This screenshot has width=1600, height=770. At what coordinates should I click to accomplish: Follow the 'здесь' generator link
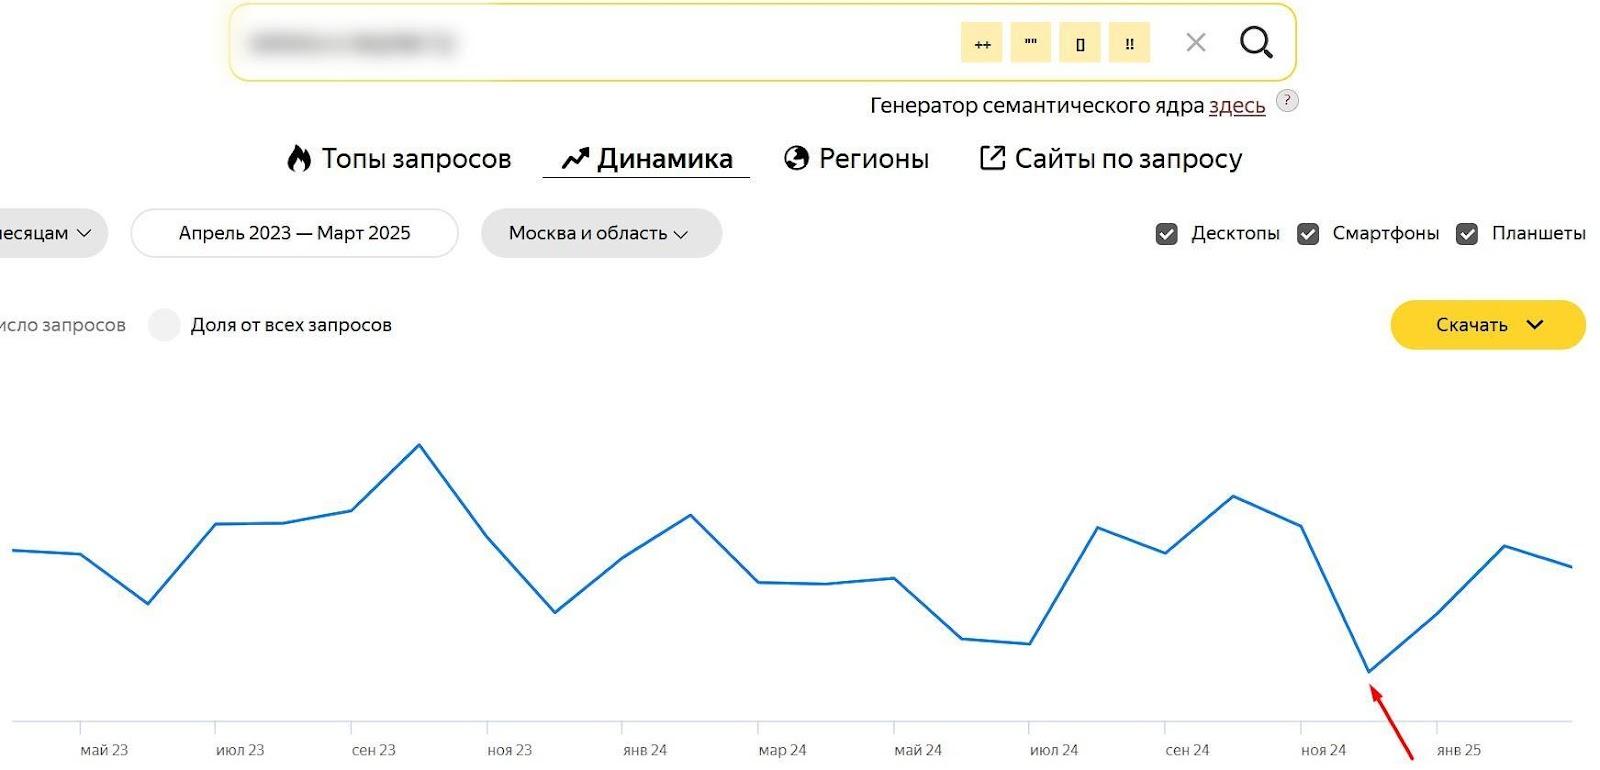coord(1236,106)
